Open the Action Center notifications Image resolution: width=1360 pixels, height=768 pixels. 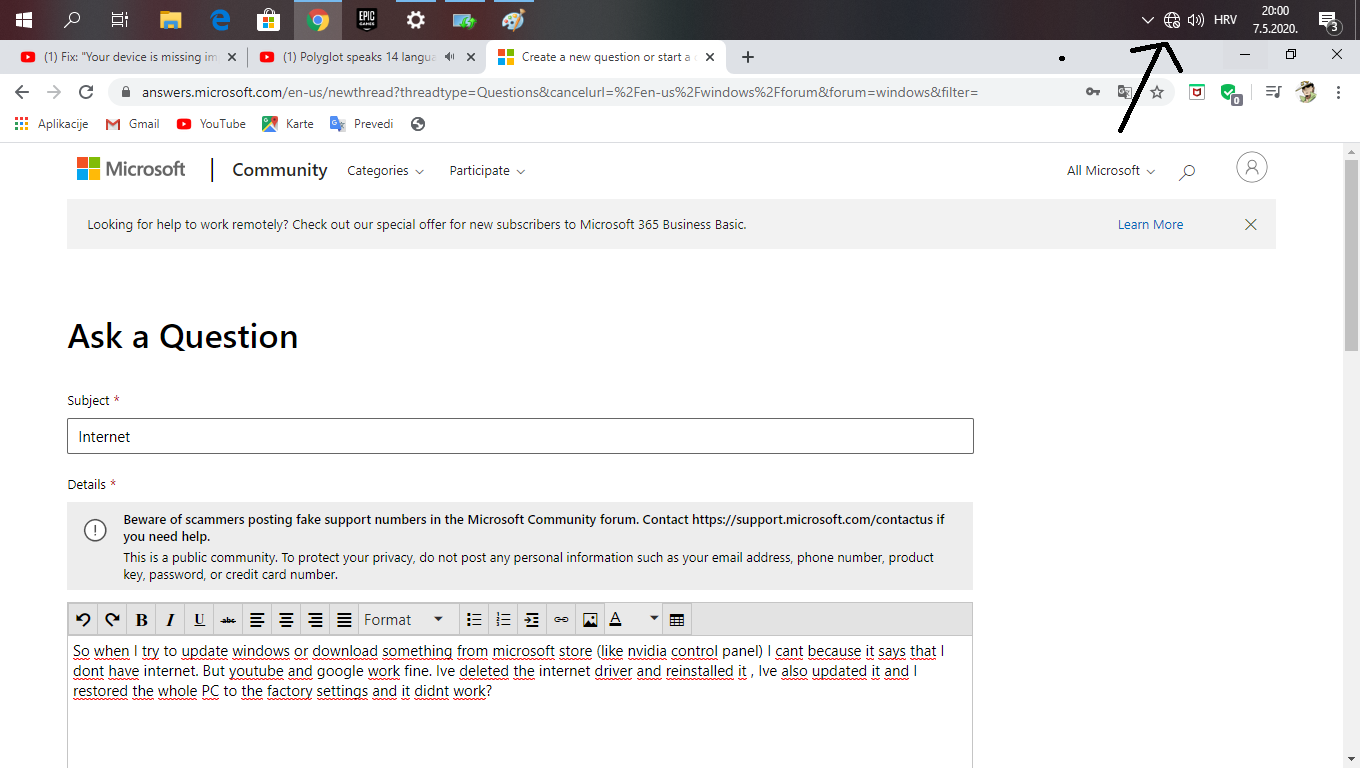[x=1328, y=20]
